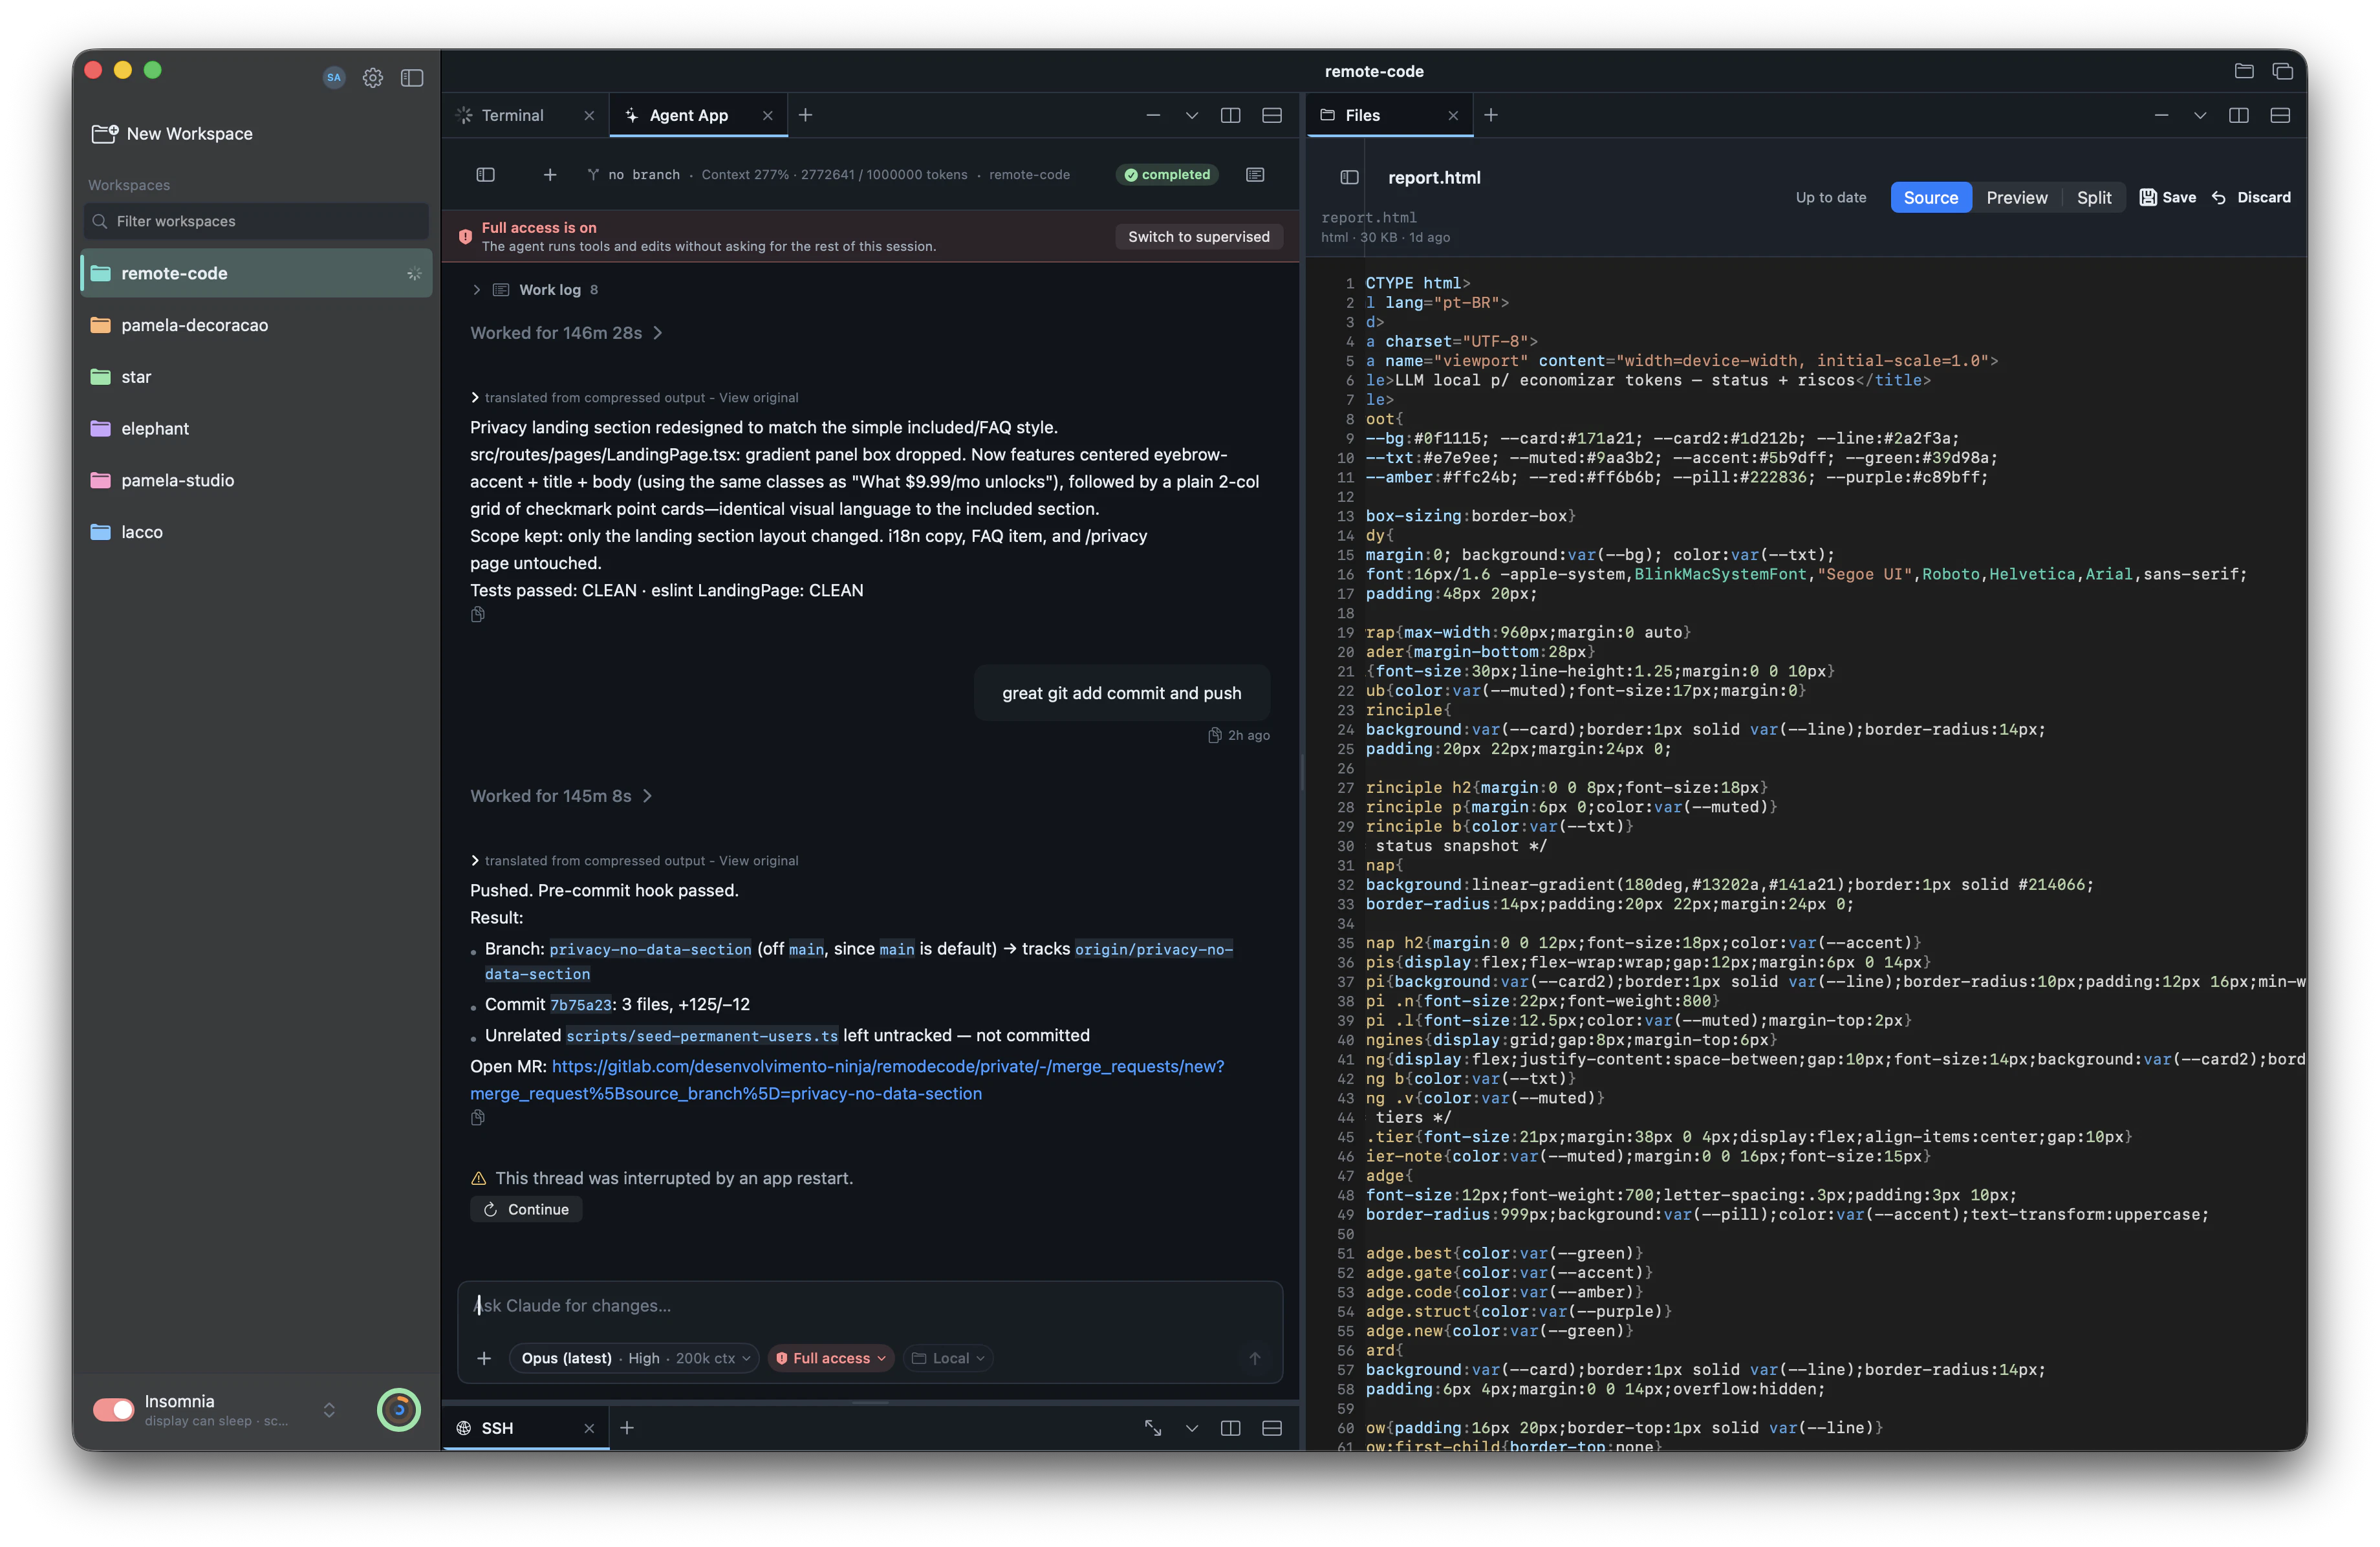Image resolution: width=2380 pixels, height=1547 pixels.
Task: Open the Local environment dropdown
Action: (x=948, y=1358)
